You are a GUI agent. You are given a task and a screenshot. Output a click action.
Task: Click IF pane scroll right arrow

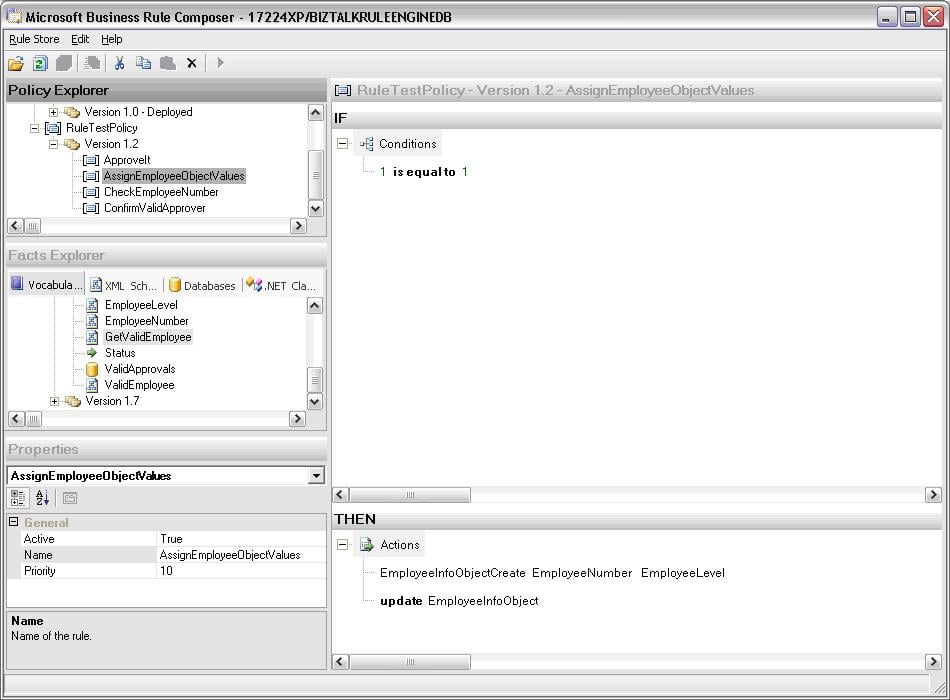pos(933,495)
